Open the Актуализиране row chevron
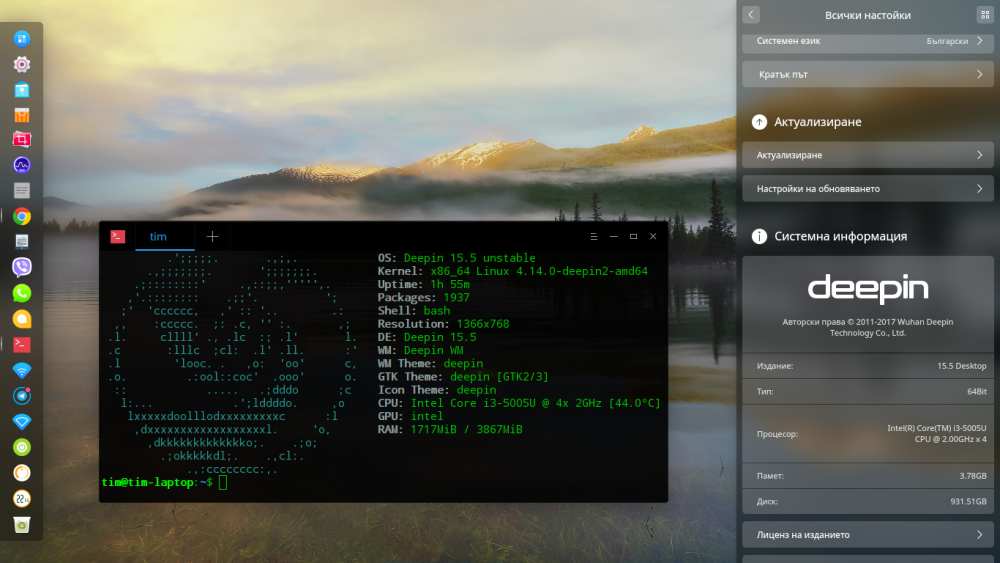 pos(980,155)
